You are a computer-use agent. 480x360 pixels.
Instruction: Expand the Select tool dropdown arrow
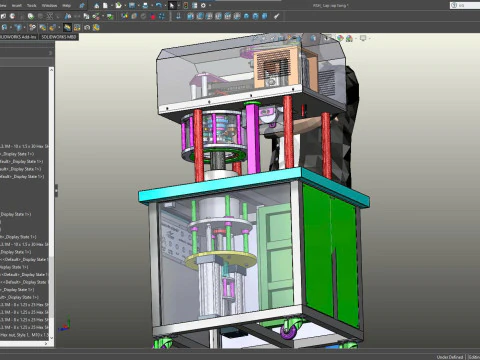click(178, 6)
